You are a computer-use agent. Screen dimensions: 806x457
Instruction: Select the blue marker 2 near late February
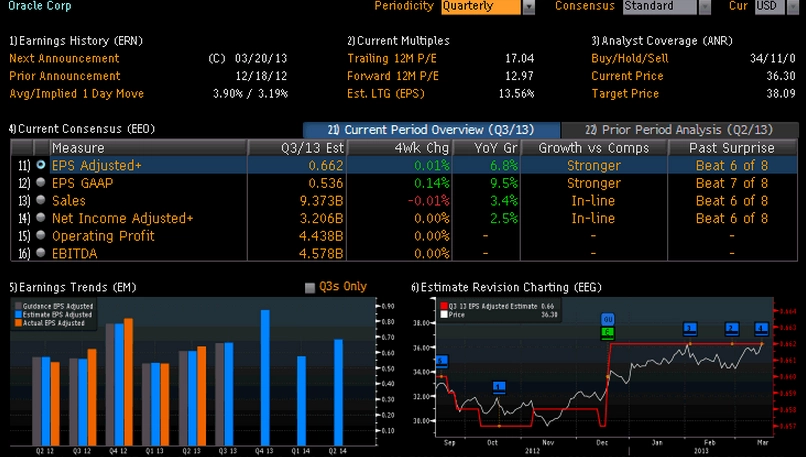(x=731, y=328)
